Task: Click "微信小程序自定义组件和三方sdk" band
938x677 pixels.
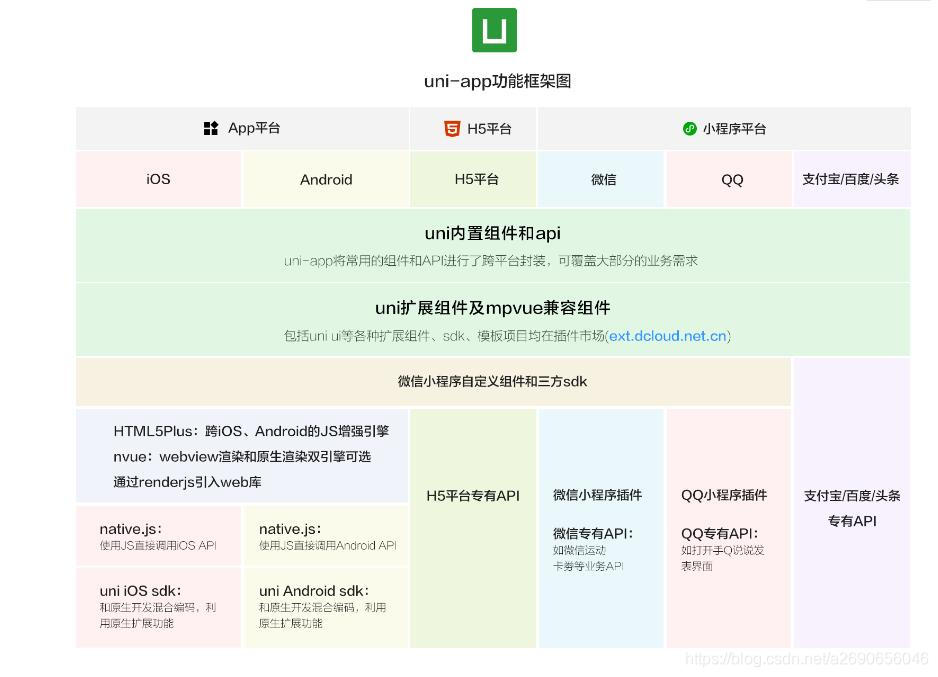Action: (433, 382)
